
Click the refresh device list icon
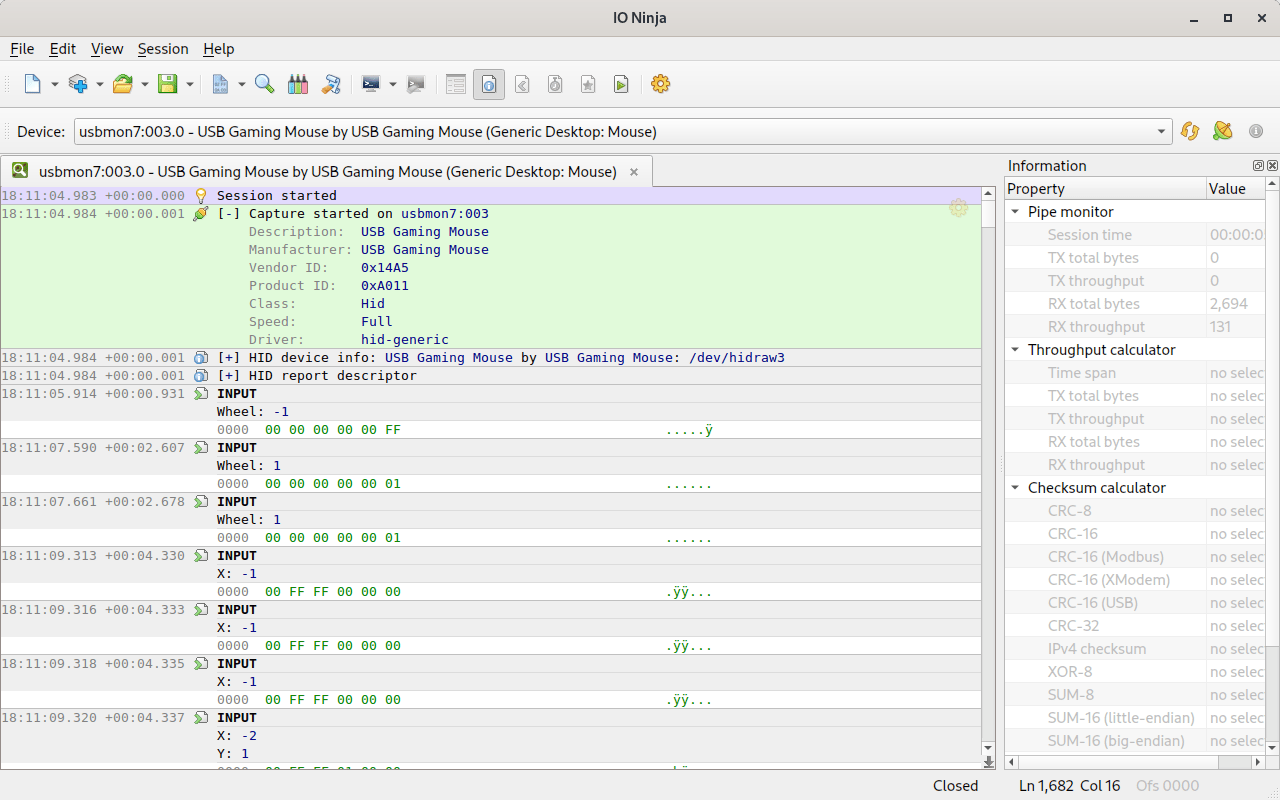pyautogui.click(x=1189, y=132)
